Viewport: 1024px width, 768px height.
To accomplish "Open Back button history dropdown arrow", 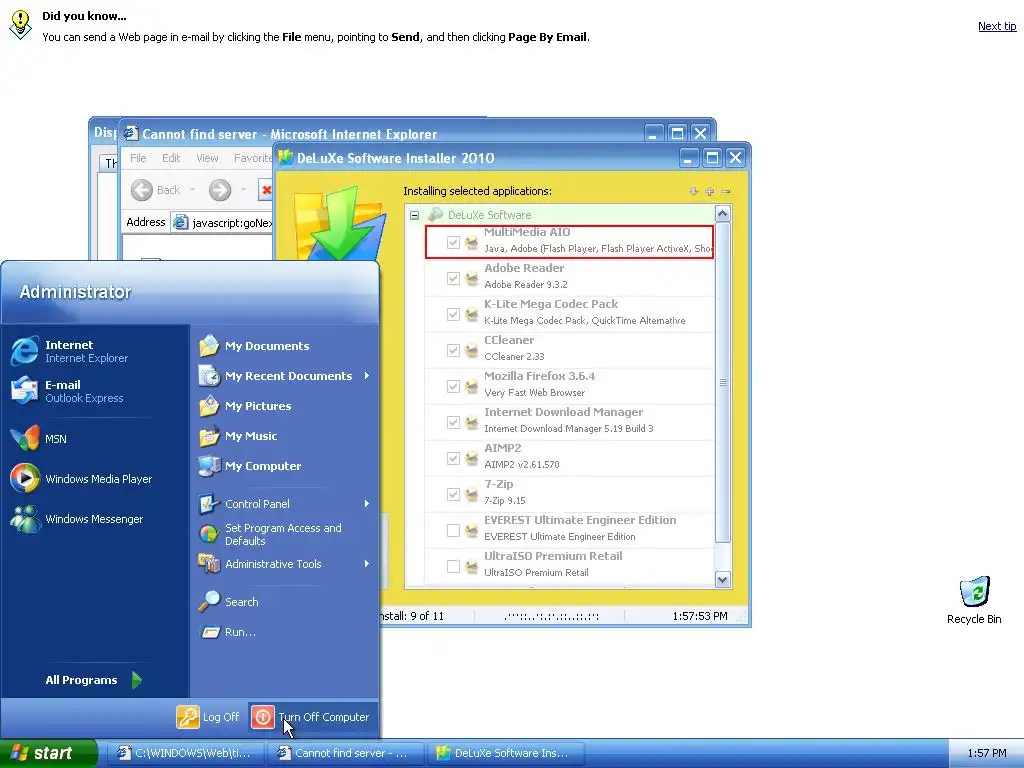I will point(193,190).
